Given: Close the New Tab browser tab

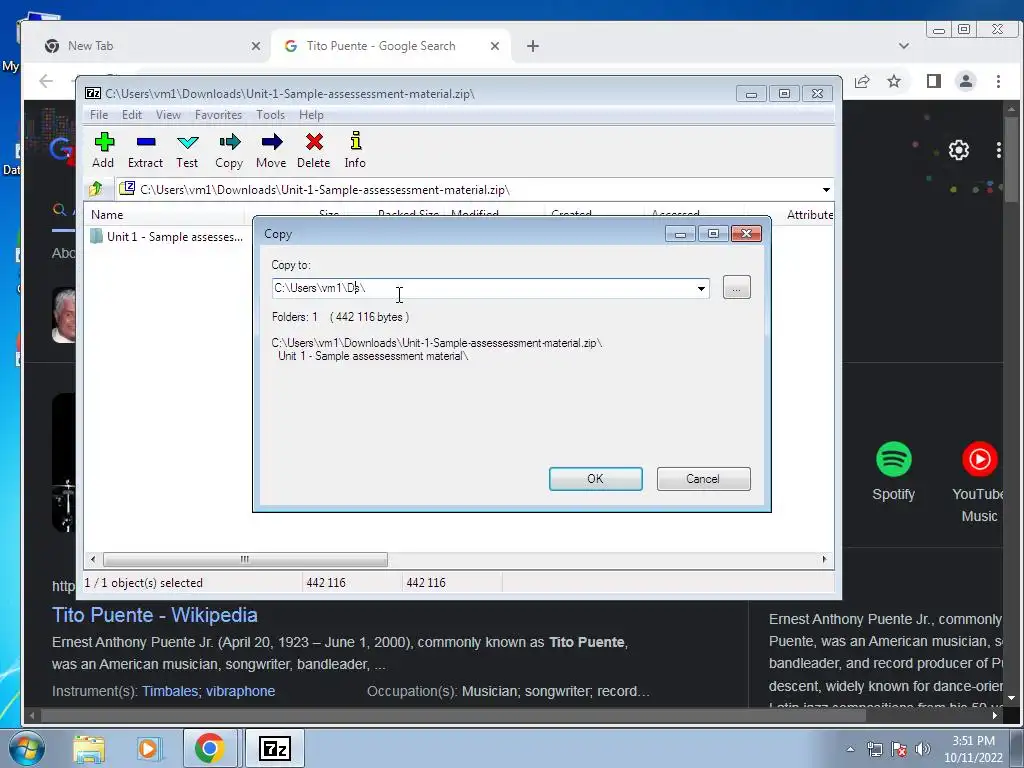Looking at the screenshot, I should click(x=255, y=46).
